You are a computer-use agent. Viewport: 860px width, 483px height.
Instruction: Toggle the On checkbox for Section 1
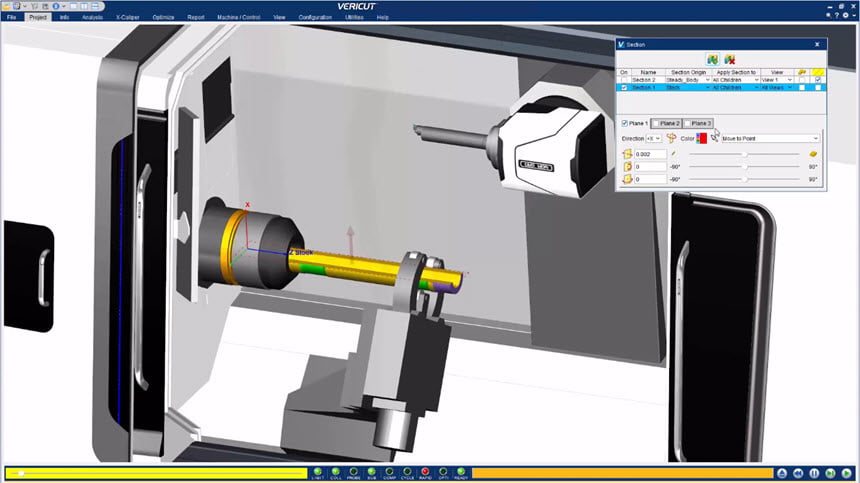pos(624,88)
